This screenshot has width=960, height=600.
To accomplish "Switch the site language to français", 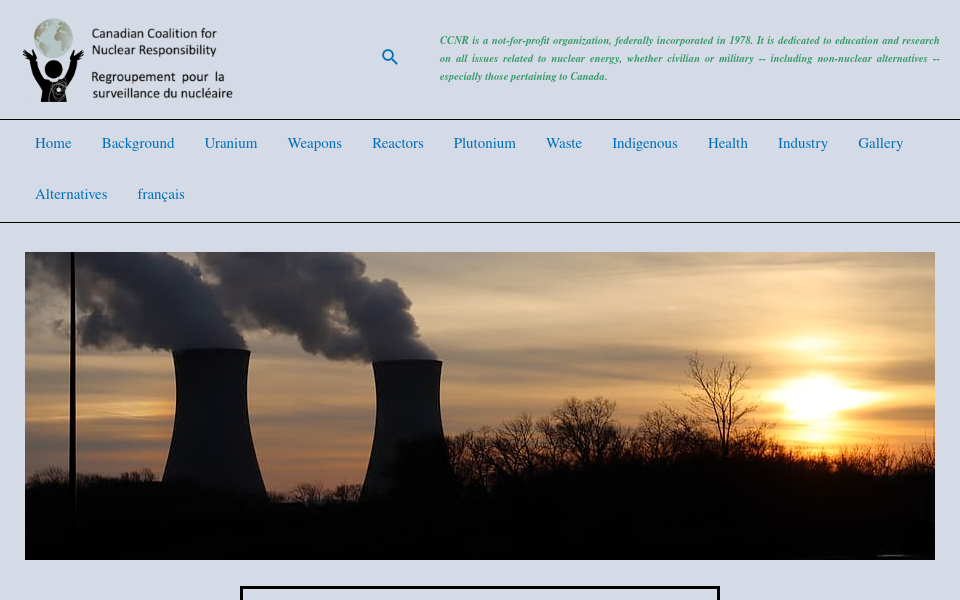I will (161, 194).
